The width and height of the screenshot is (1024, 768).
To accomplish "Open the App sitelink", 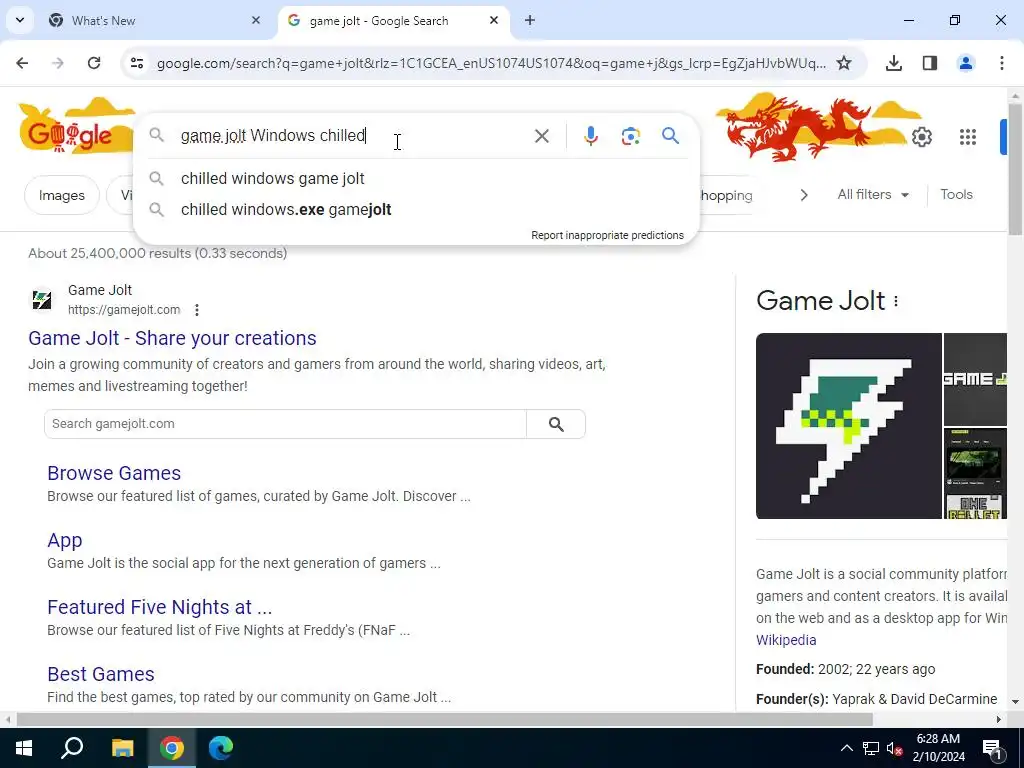I will 65,540.
